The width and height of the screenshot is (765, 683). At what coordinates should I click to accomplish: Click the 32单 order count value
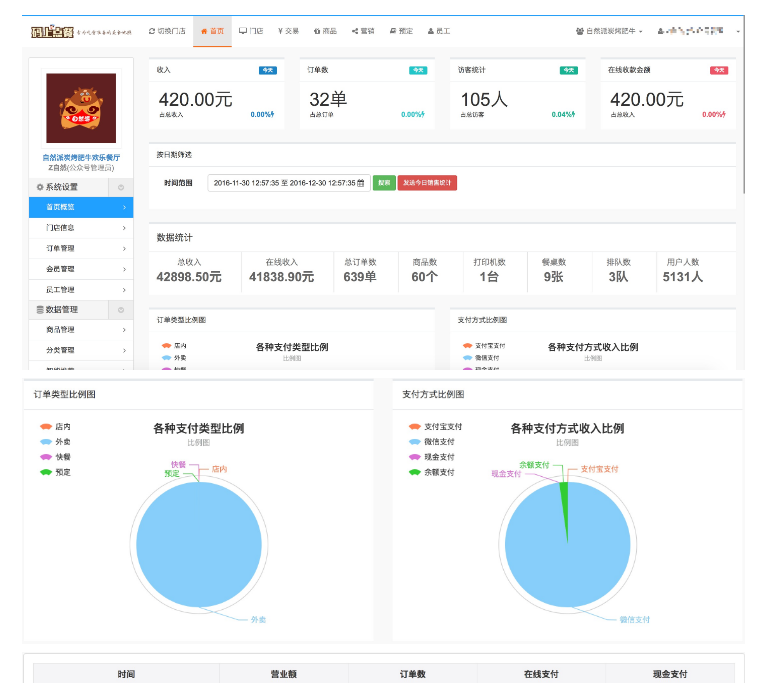328,100
